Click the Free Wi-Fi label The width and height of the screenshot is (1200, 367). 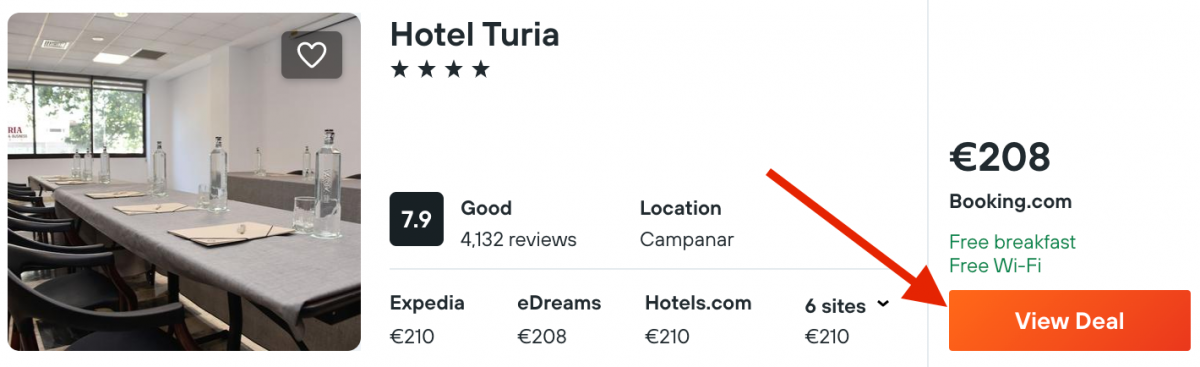tap(995, 266)
